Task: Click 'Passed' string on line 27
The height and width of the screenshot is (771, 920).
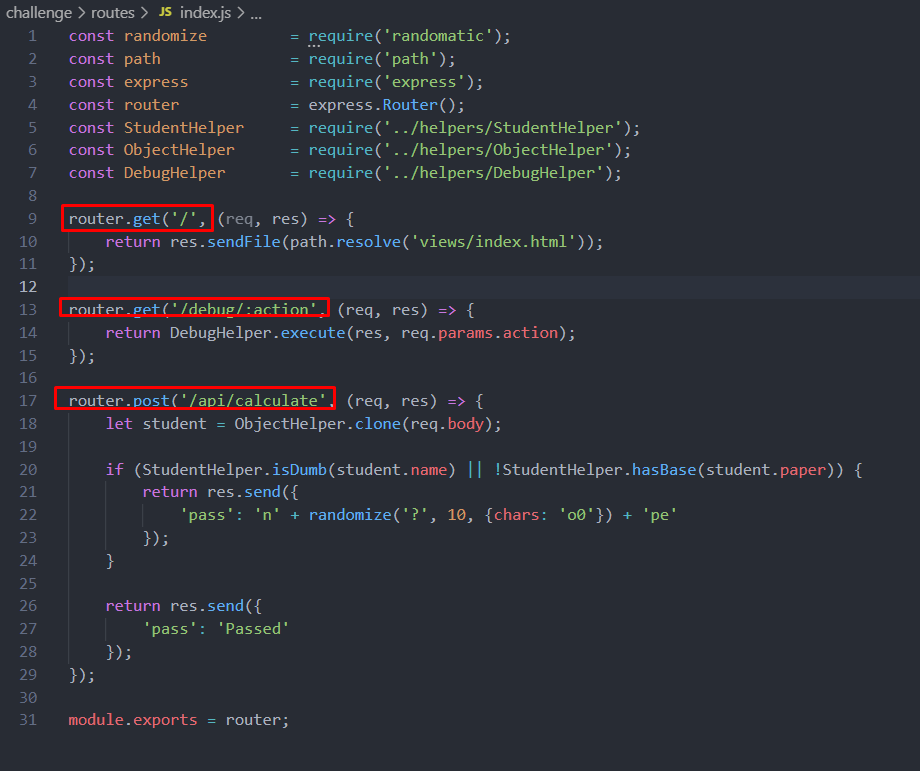Action: [x=253, y=629]
